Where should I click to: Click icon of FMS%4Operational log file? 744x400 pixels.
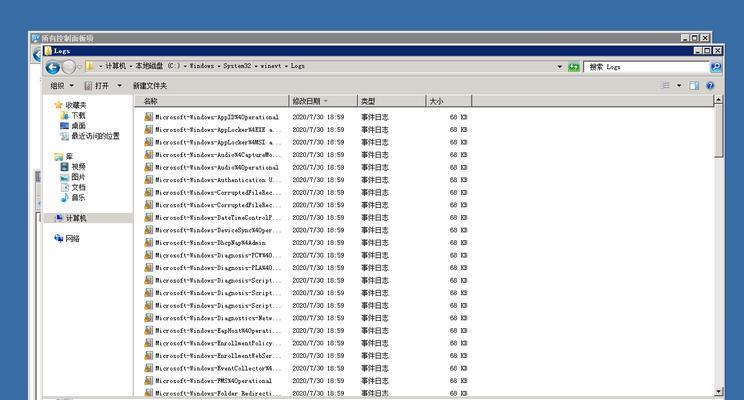coord(149,381)
